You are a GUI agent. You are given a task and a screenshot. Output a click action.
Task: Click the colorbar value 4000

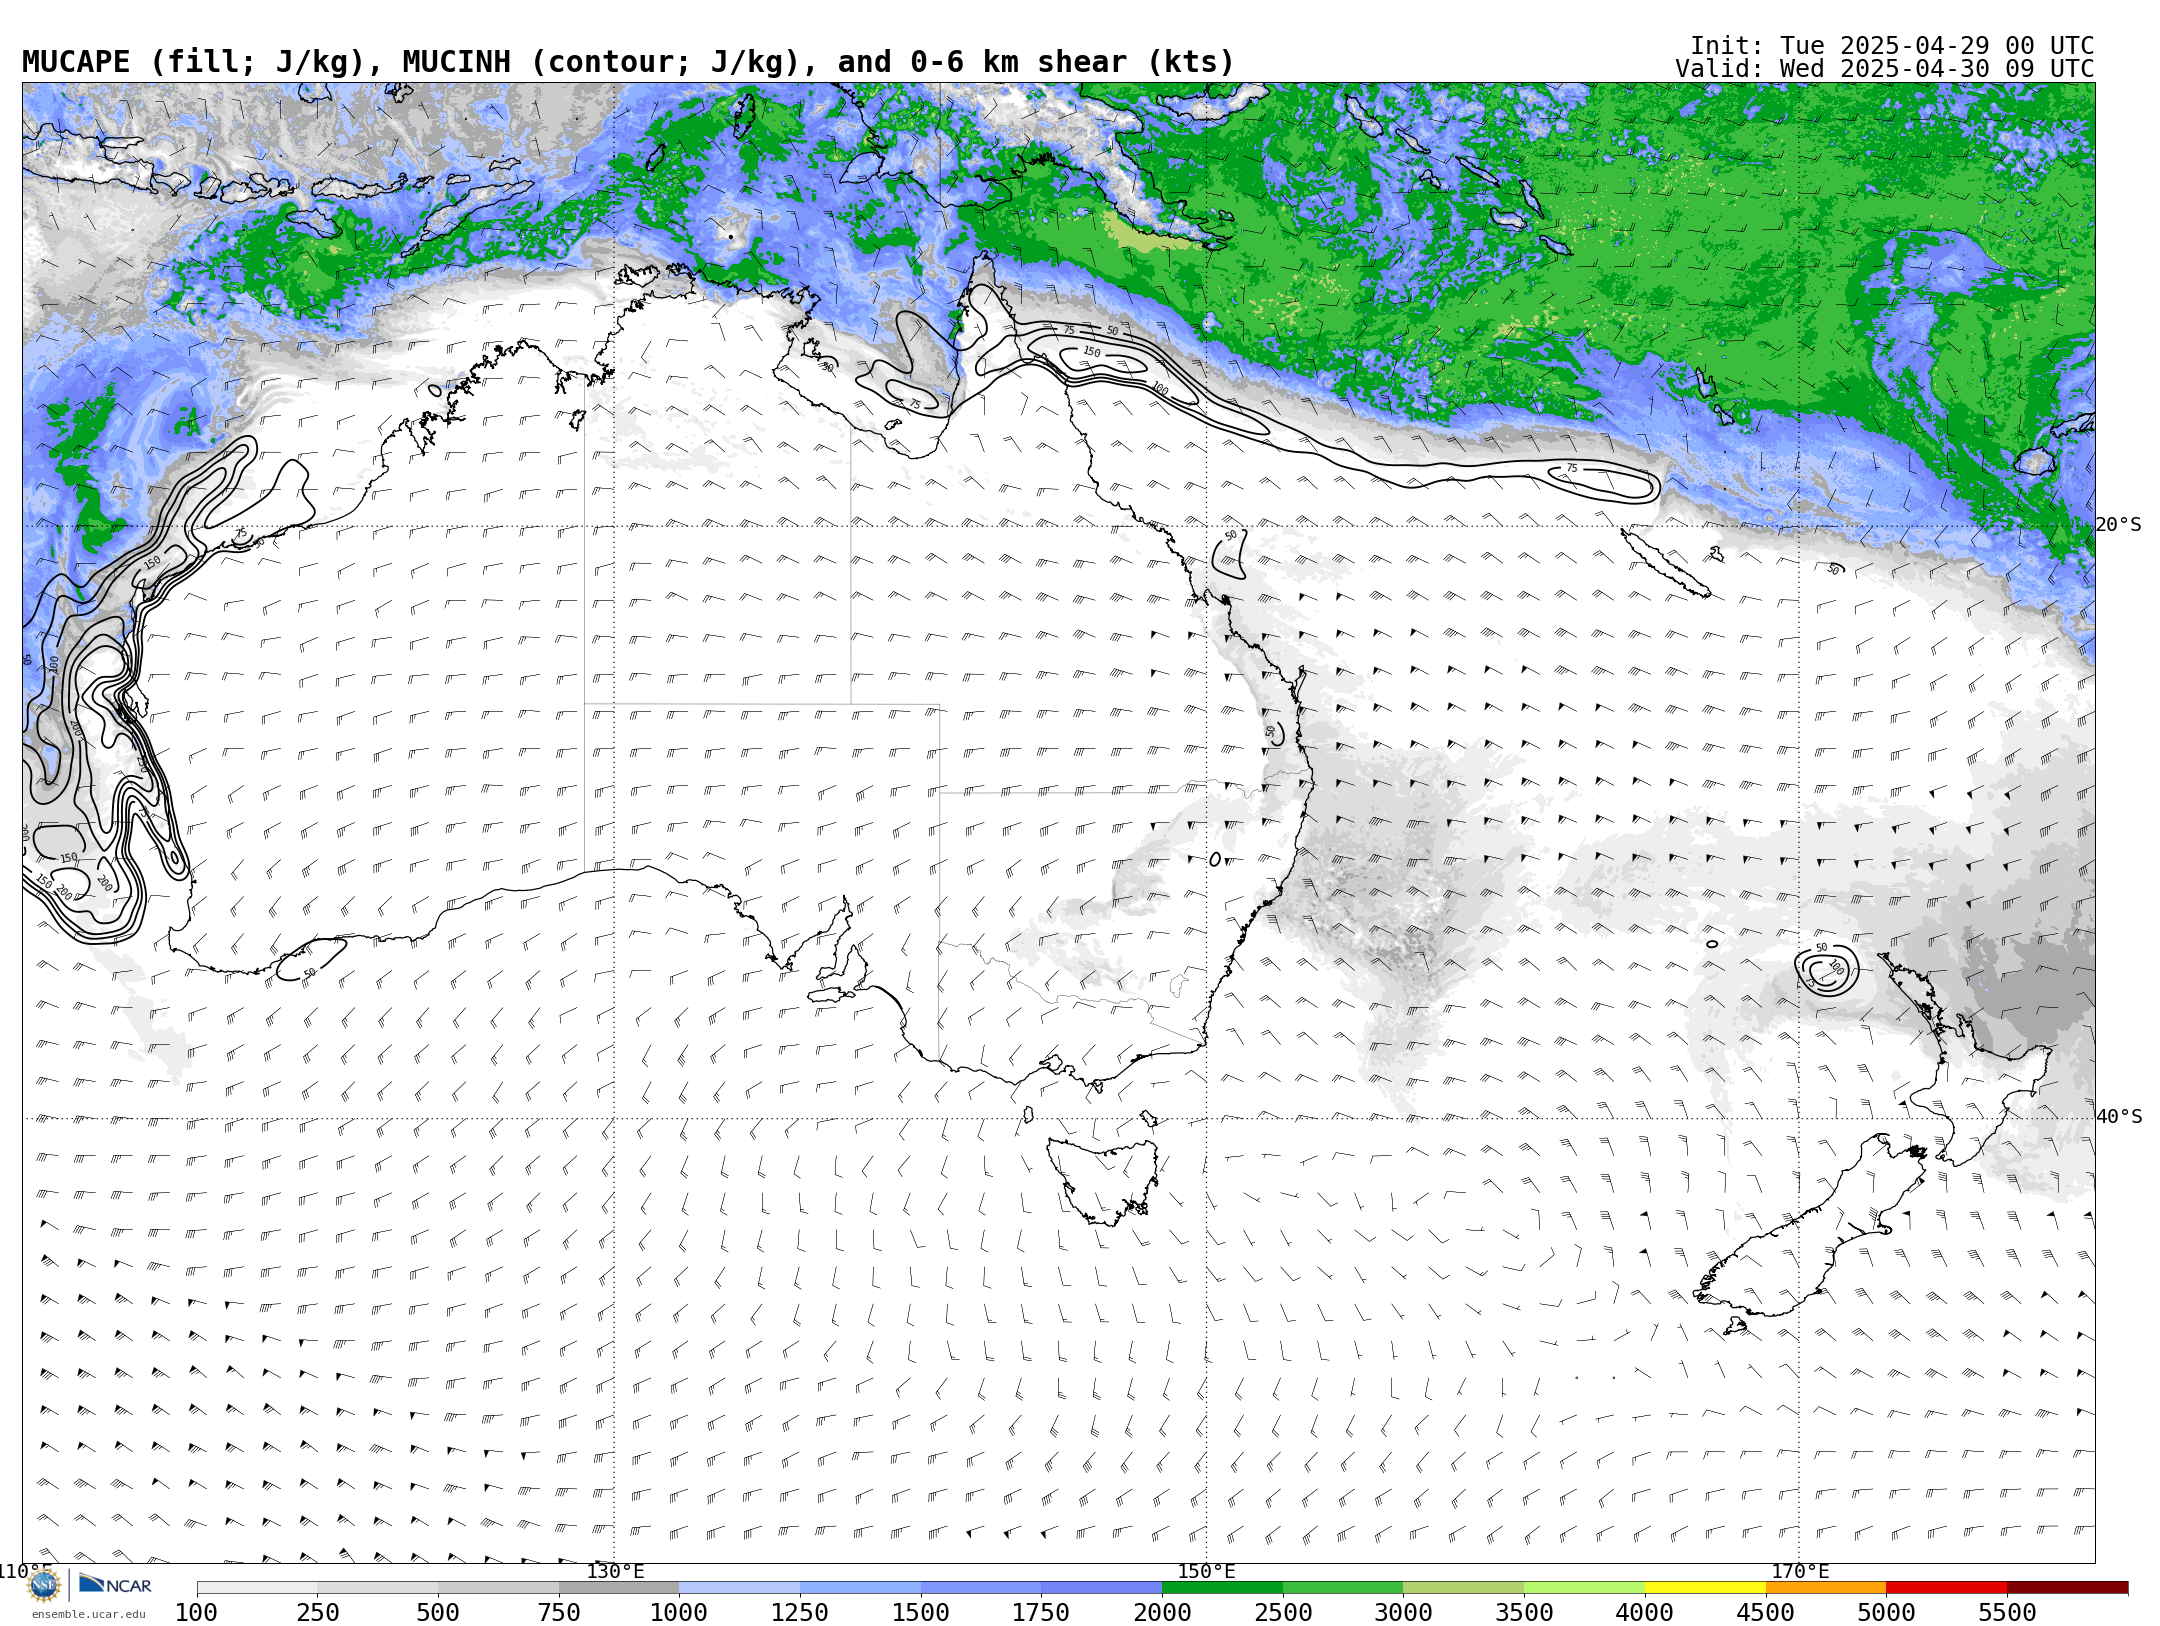click(1645, 1612)
